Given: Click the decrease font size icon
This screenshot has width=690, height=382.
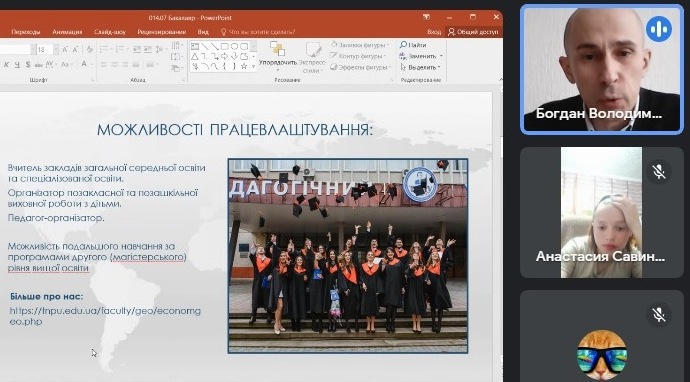Looking at the screenshot, I should tap(75, 49).
